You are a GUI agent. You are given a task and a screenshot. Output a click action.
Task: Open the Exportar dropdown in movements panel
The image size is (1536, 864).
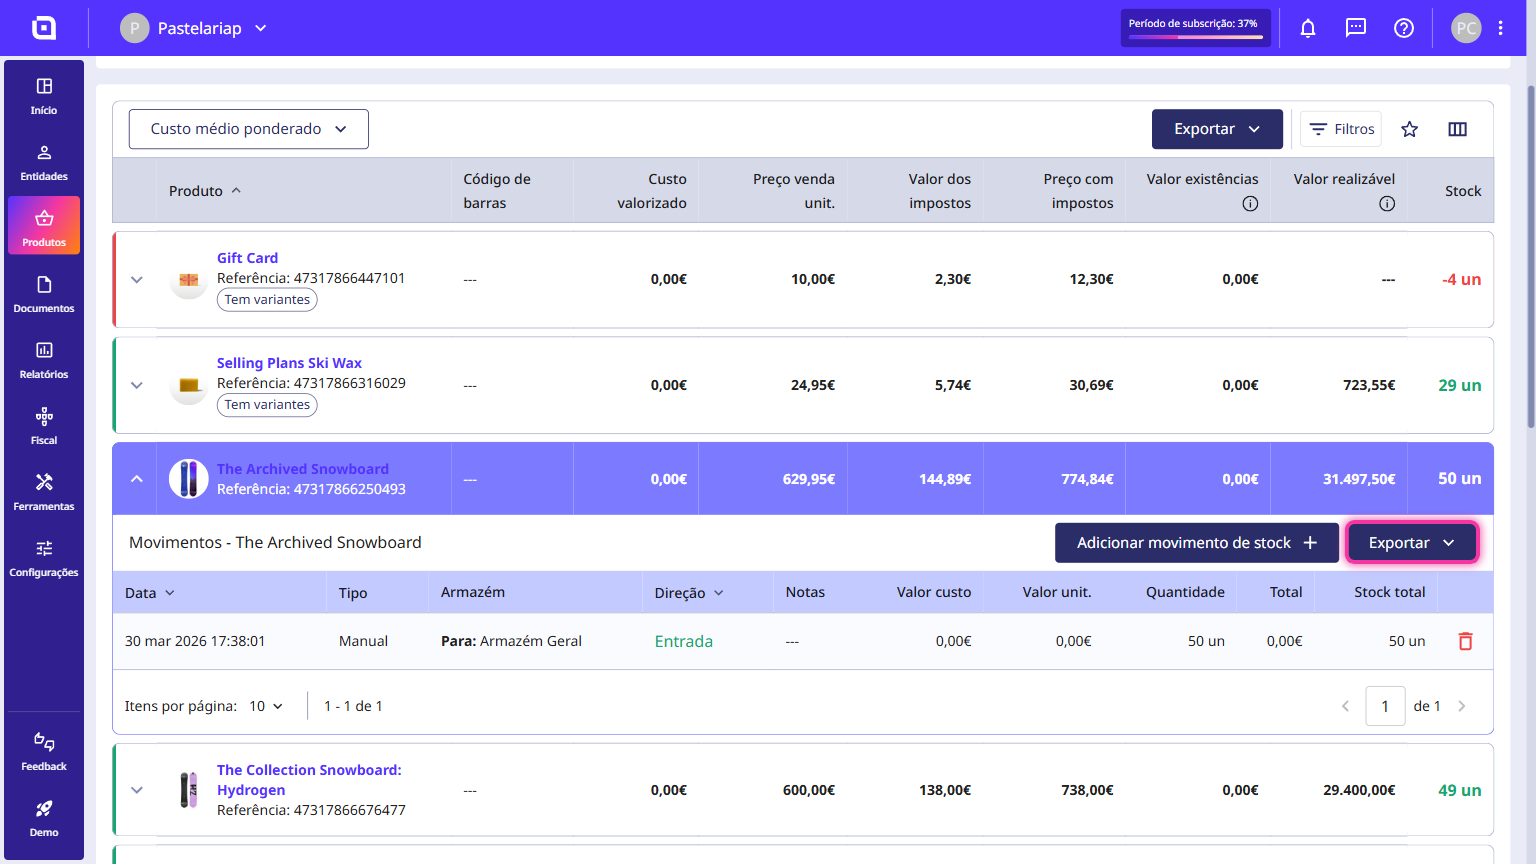coord(1411,543)
